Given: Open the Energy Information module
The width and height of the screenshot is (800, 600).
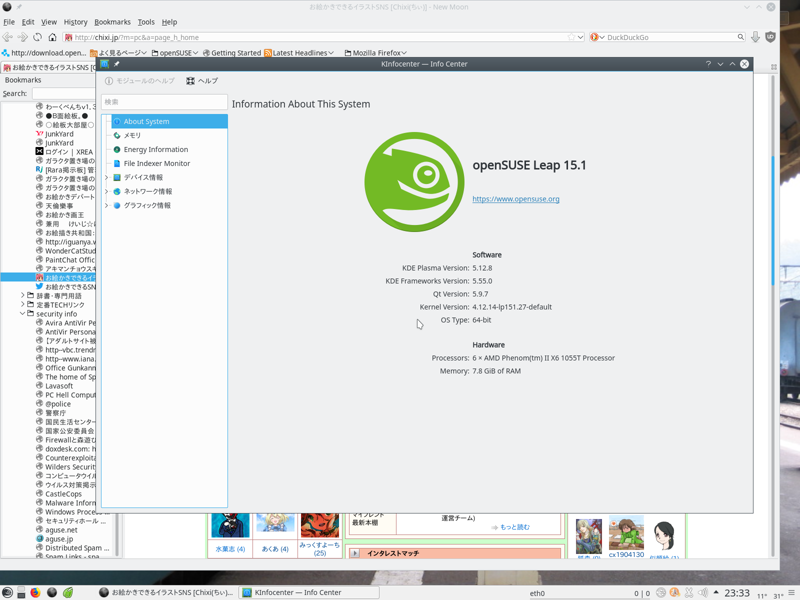Looking at the screenshot, I should coord(155,149).
